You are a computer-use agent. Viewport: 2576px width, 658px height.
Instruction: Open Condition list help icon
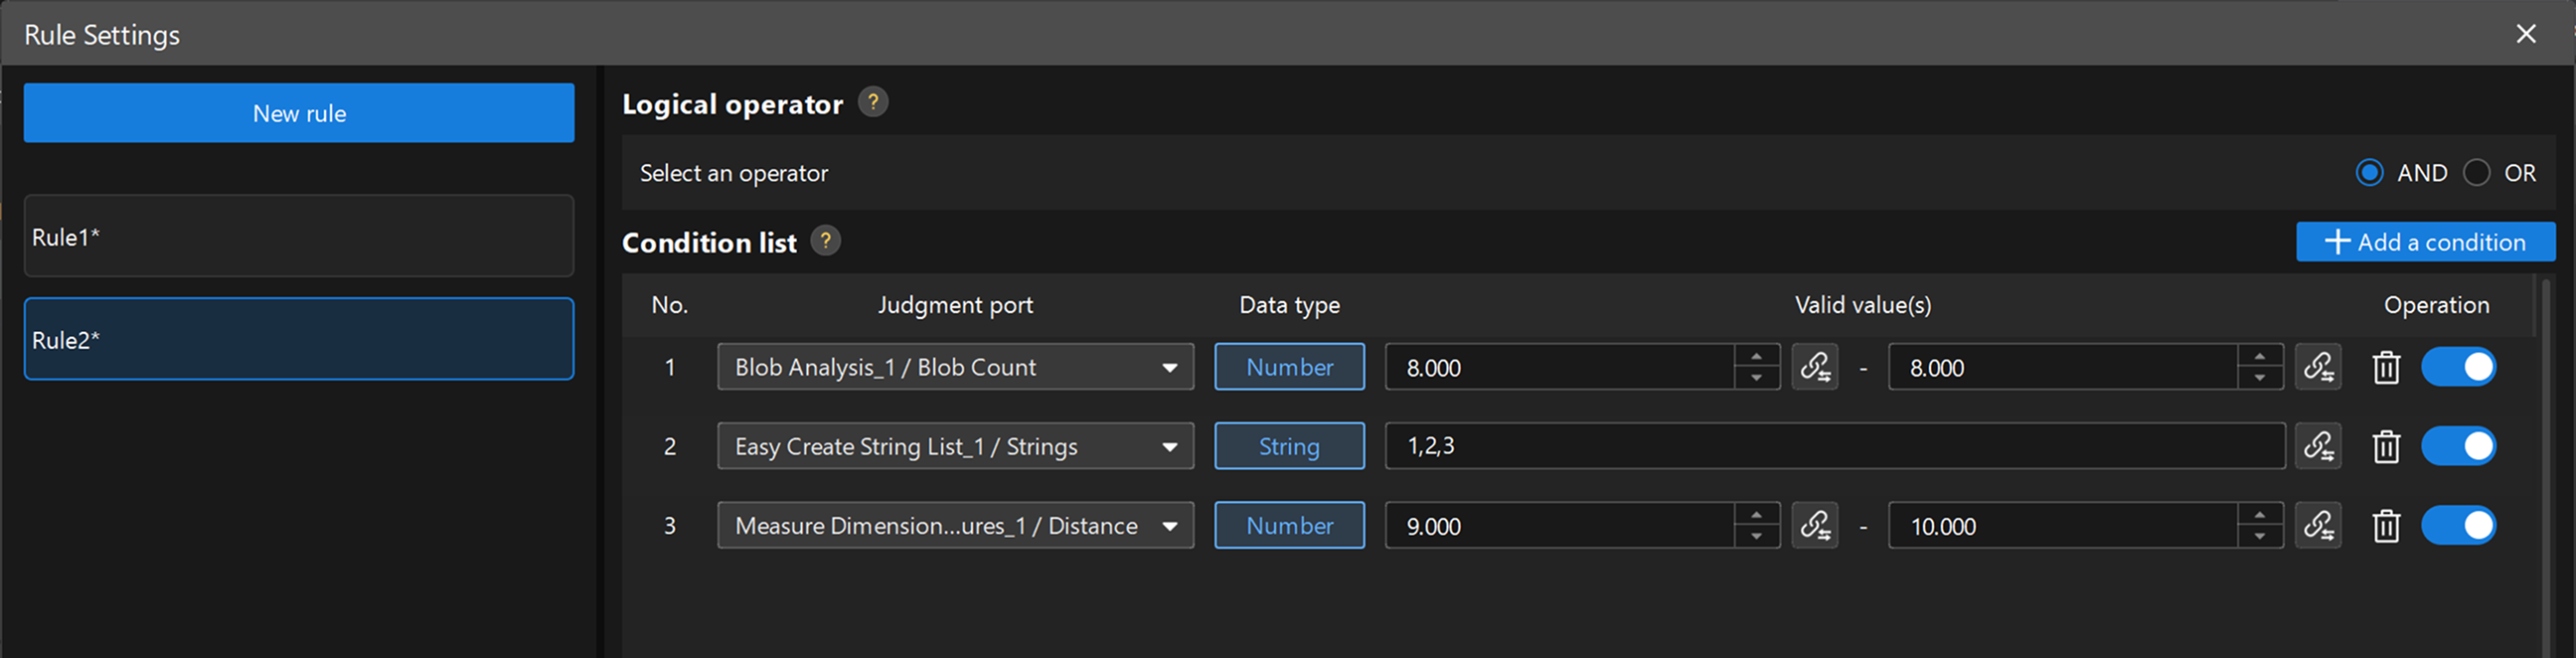click(825, 241)
